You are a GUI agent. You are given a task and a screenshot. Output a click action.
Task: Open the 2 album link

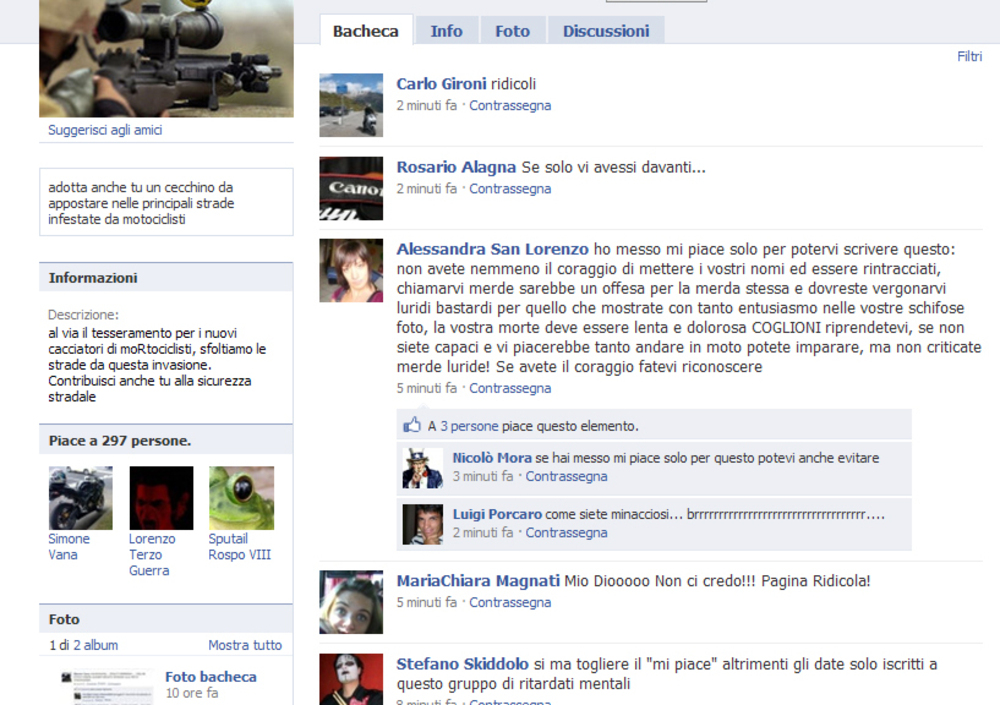click(x=95, y=645)
